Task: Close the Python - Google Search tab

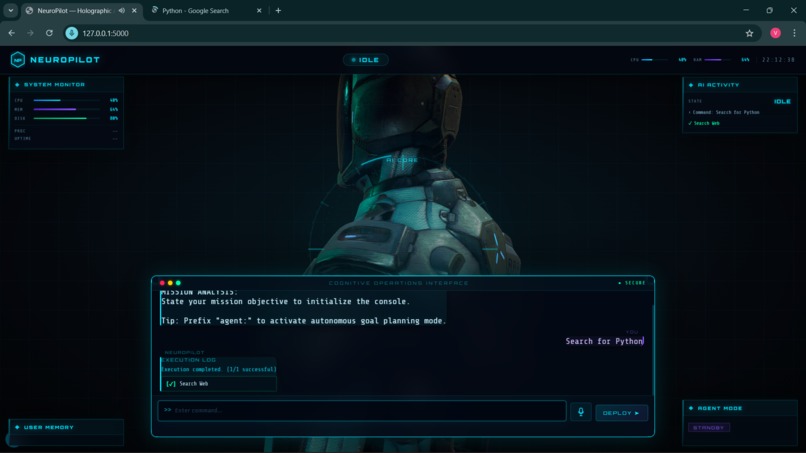Action: 259,10
